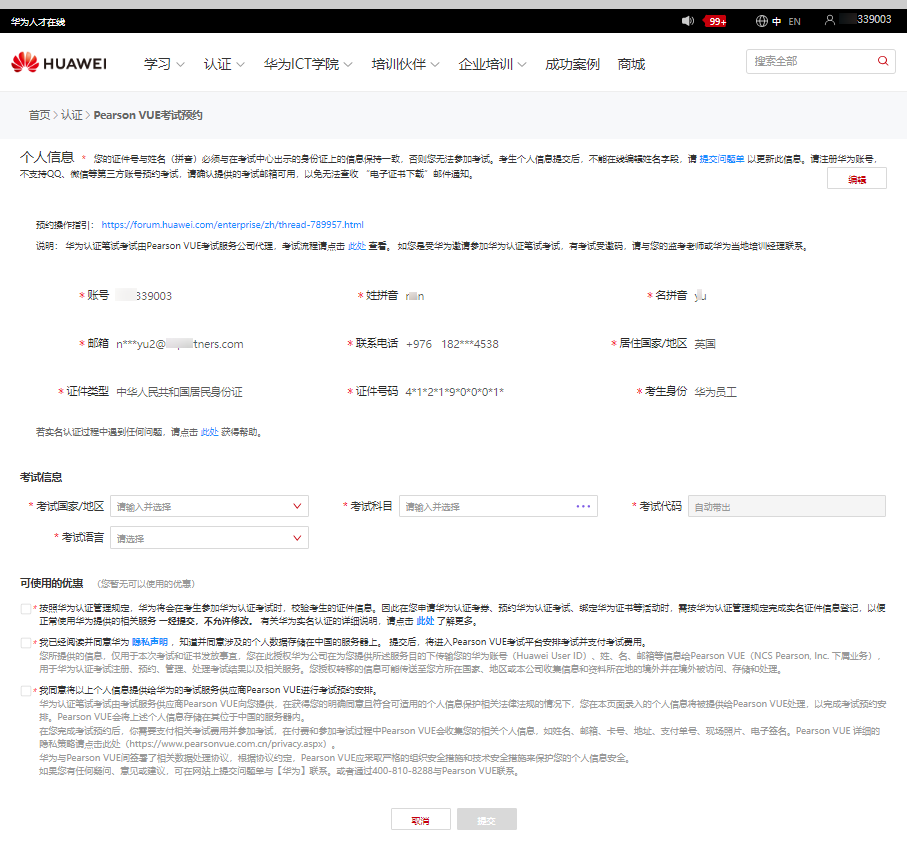Screen dimensions: 907x850
Task: Click the 联系电话 value 182***4538
Action: tap(470, 344)
